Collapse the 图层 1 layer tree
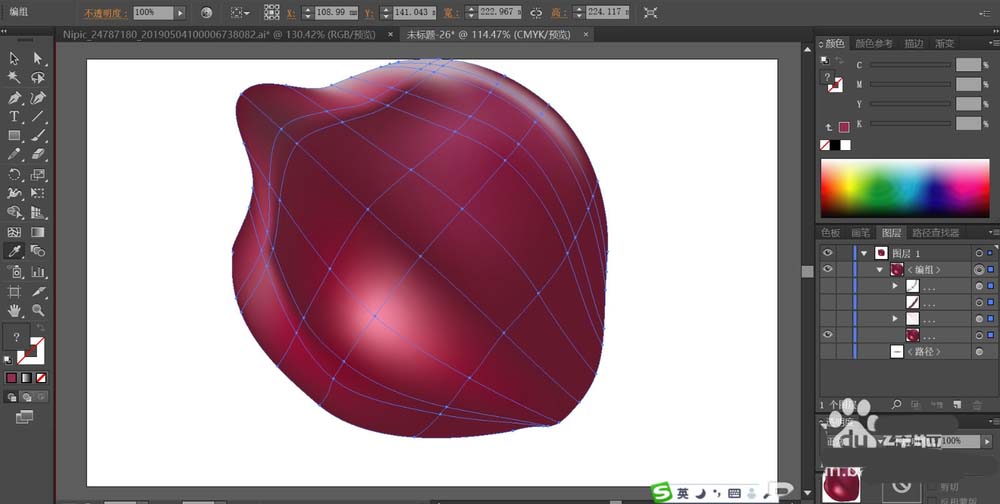This screenshot has height=504, width=1000. tap(864, 253)
